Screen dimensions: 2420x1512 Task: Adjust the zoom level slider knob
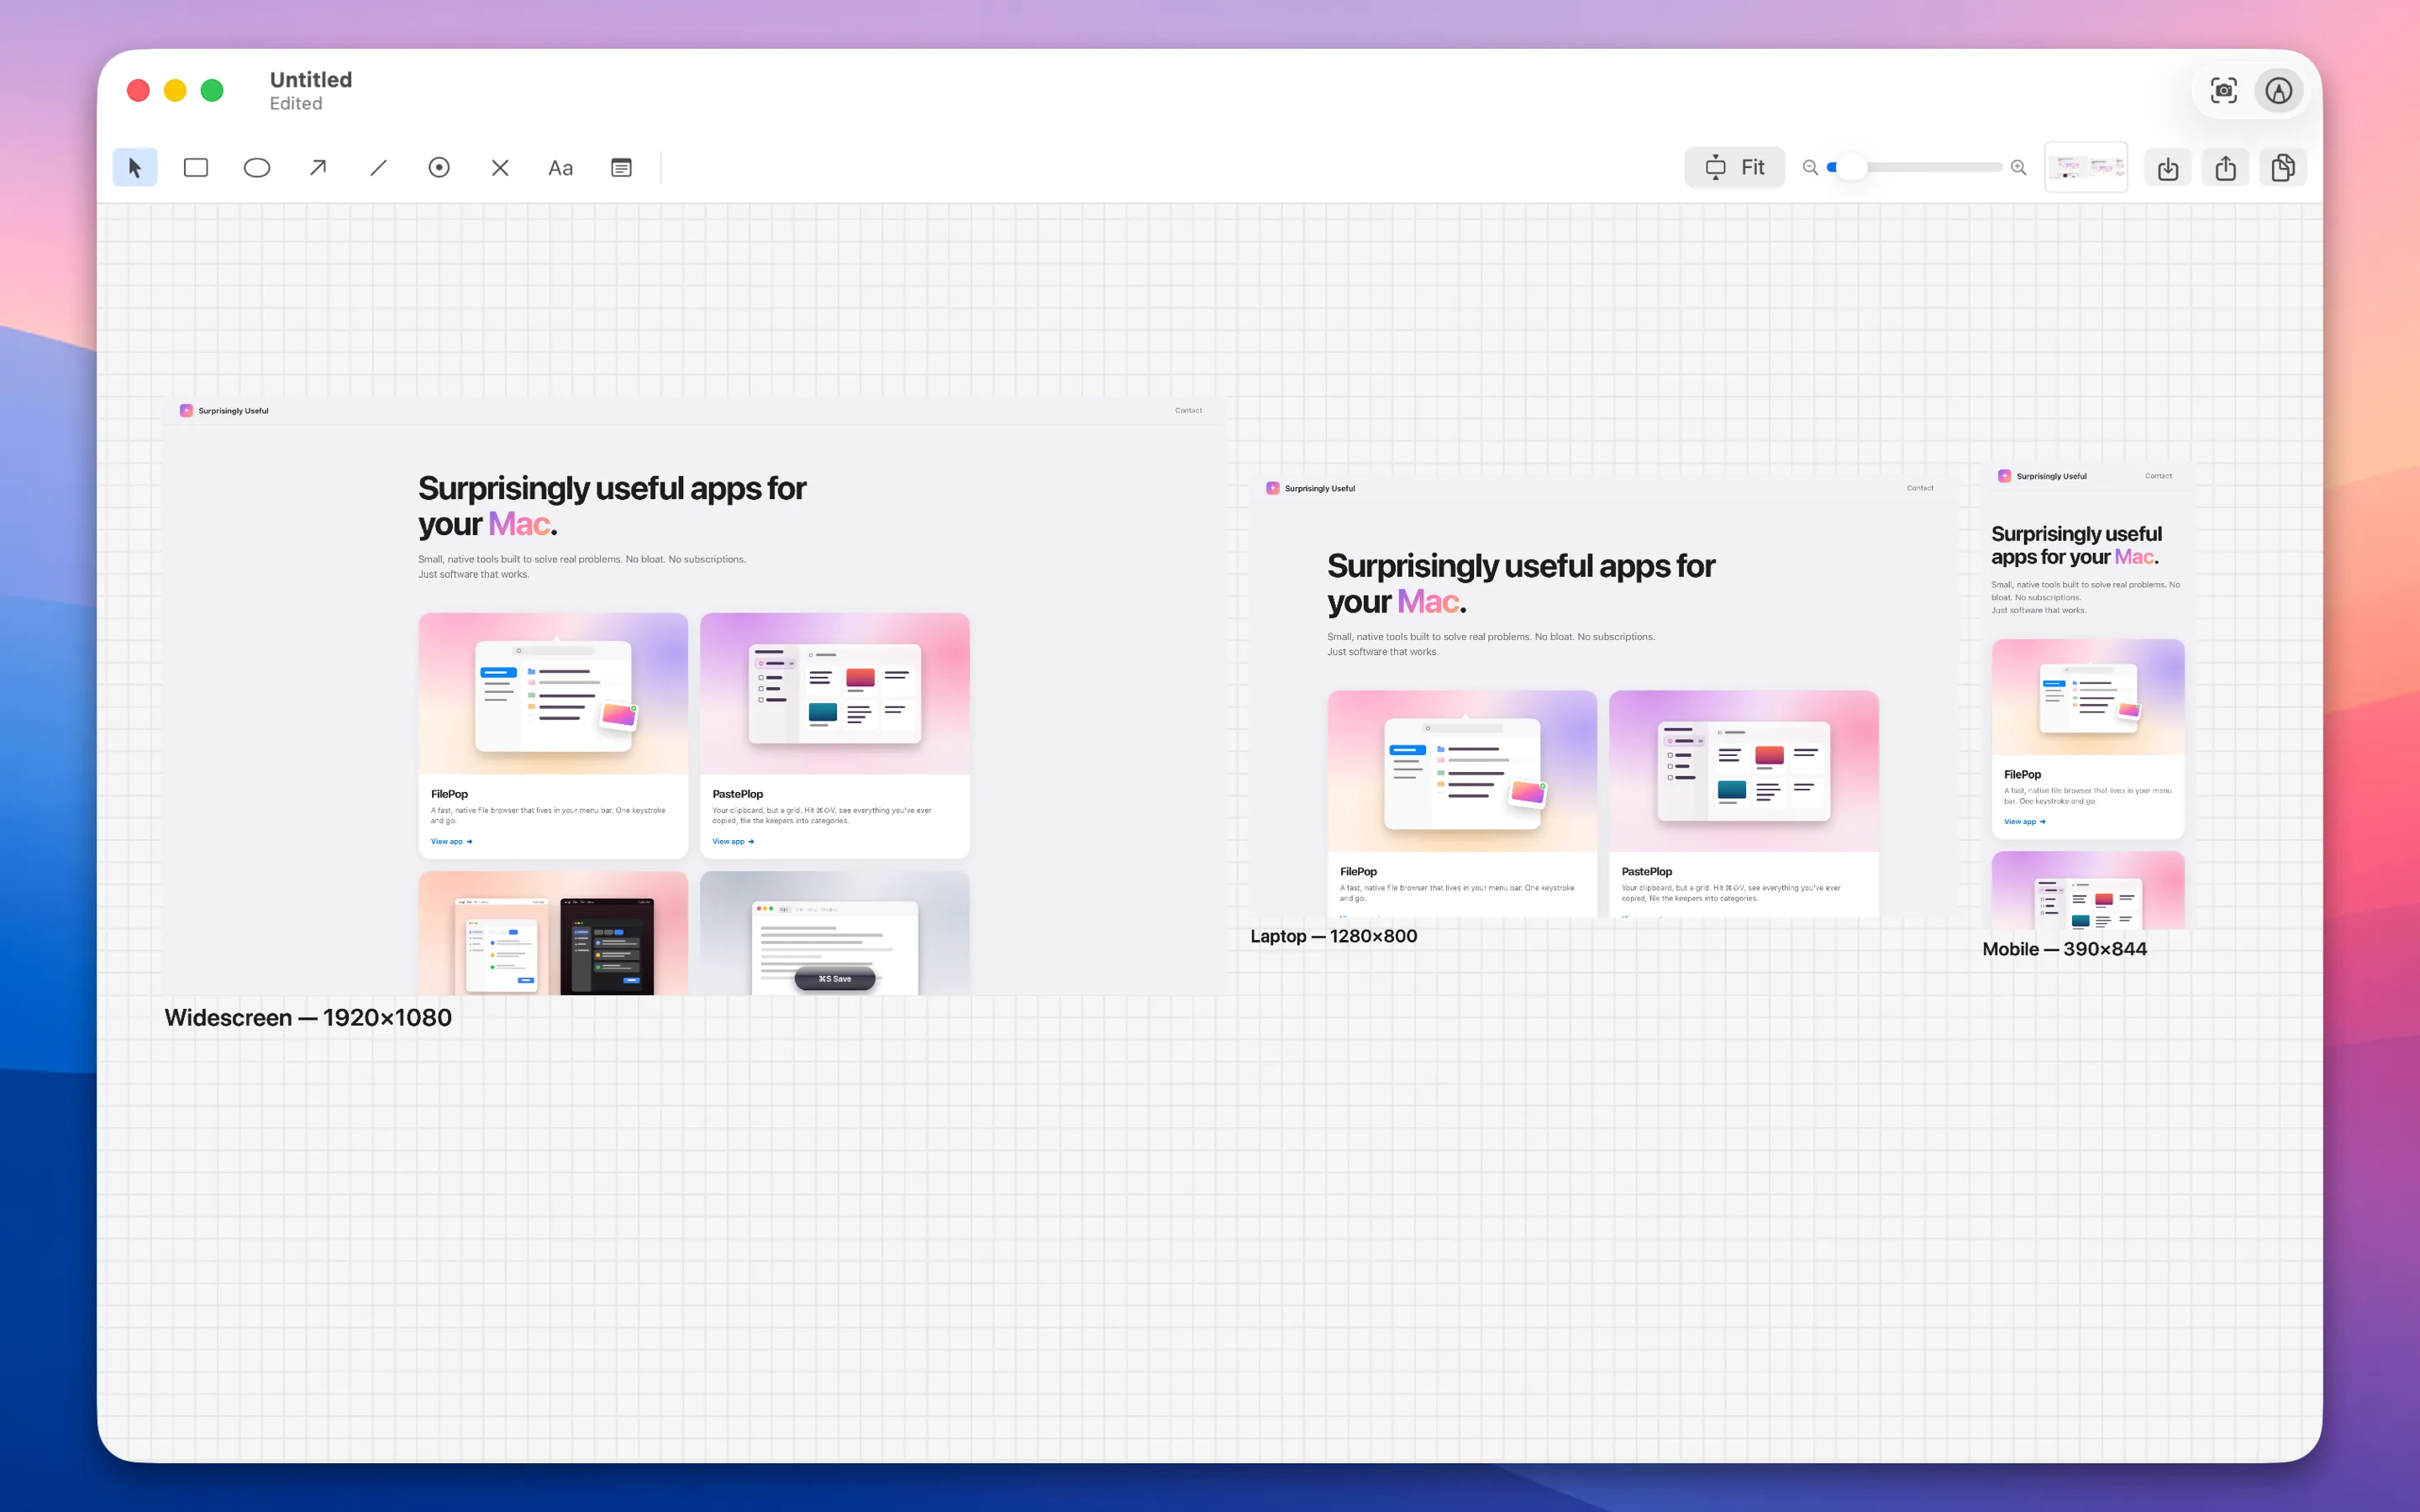coord(1851,167)
